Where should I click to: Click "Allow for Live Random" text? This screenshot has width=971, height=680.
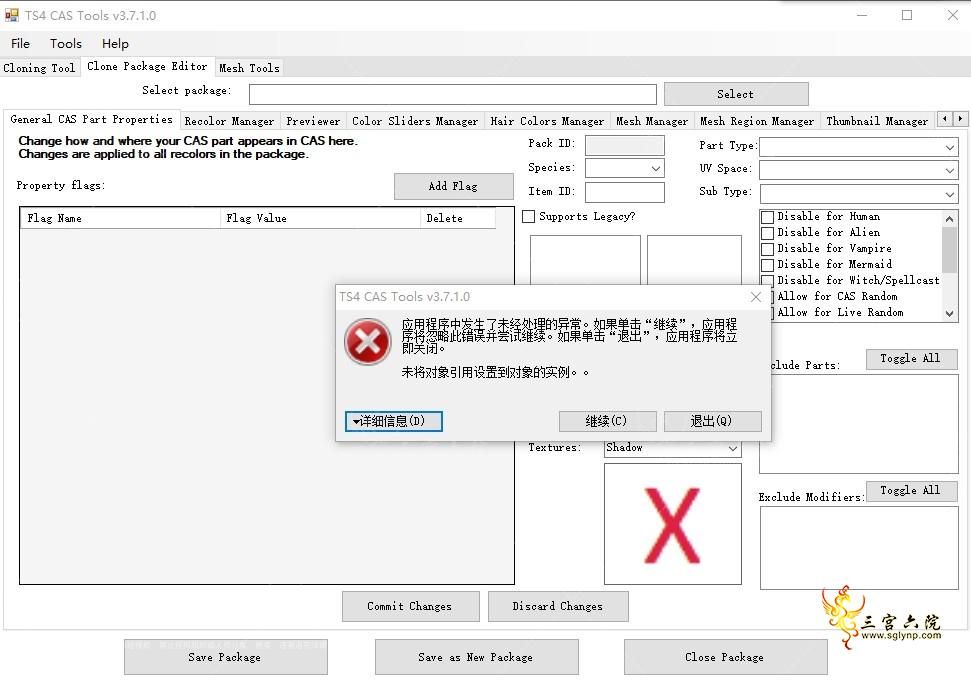(840, 313)
